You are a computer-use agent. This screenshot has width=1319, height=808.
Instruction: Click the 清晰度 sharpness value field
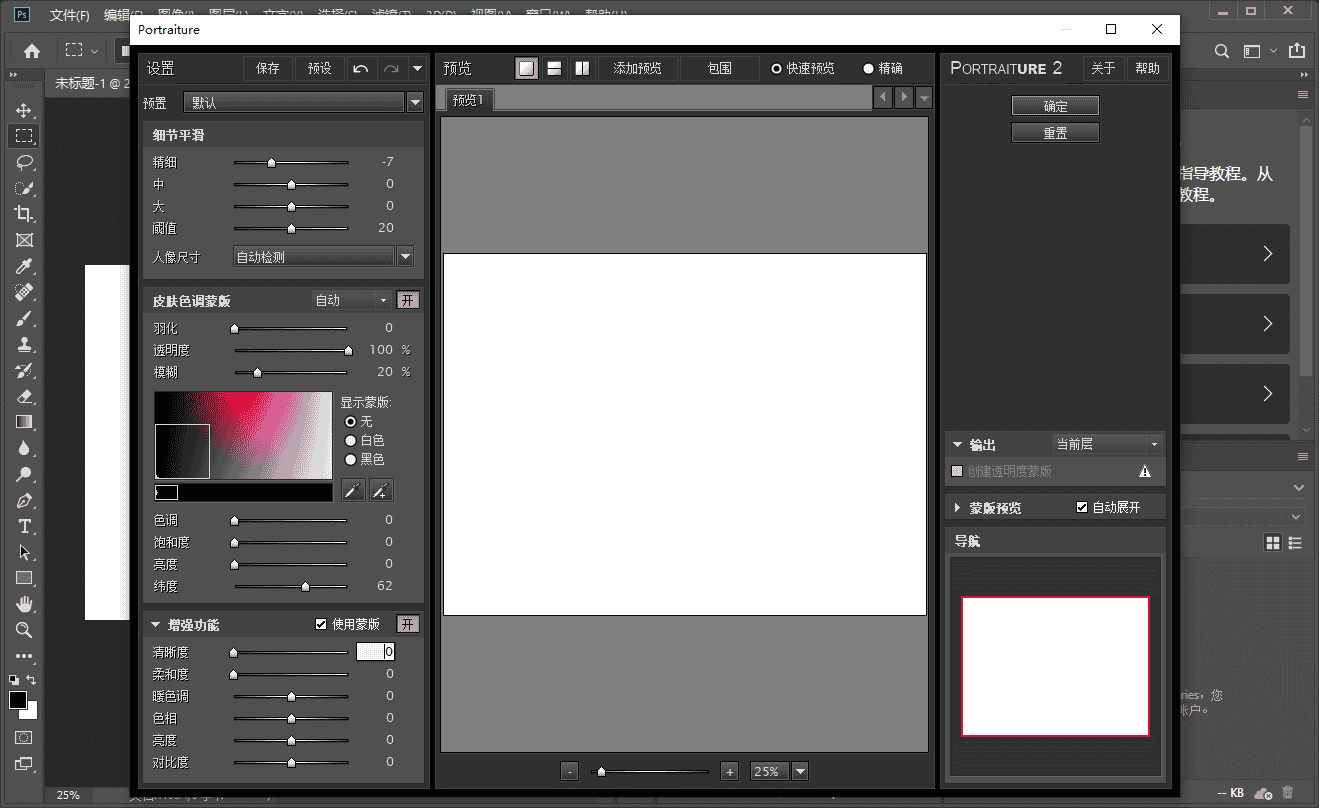pos(375,652)
